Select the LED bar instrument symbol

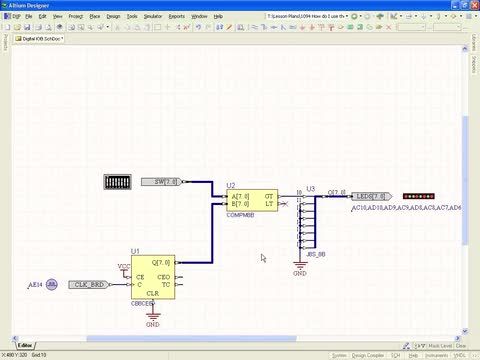419,196
